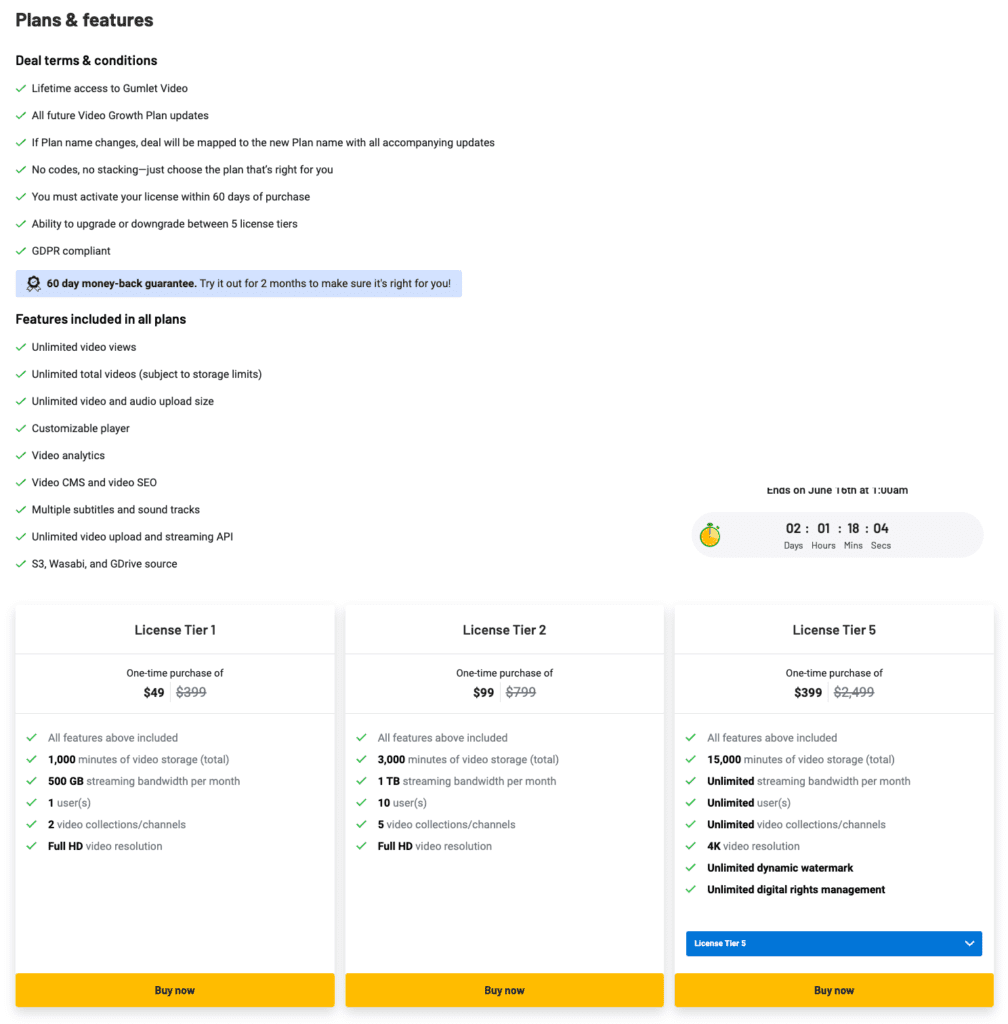Image resolution: width=1008 pixels, height=1024 pixels.
Task: Click checkmark next to GDPR compliant
Action: [x=21, y=251]
